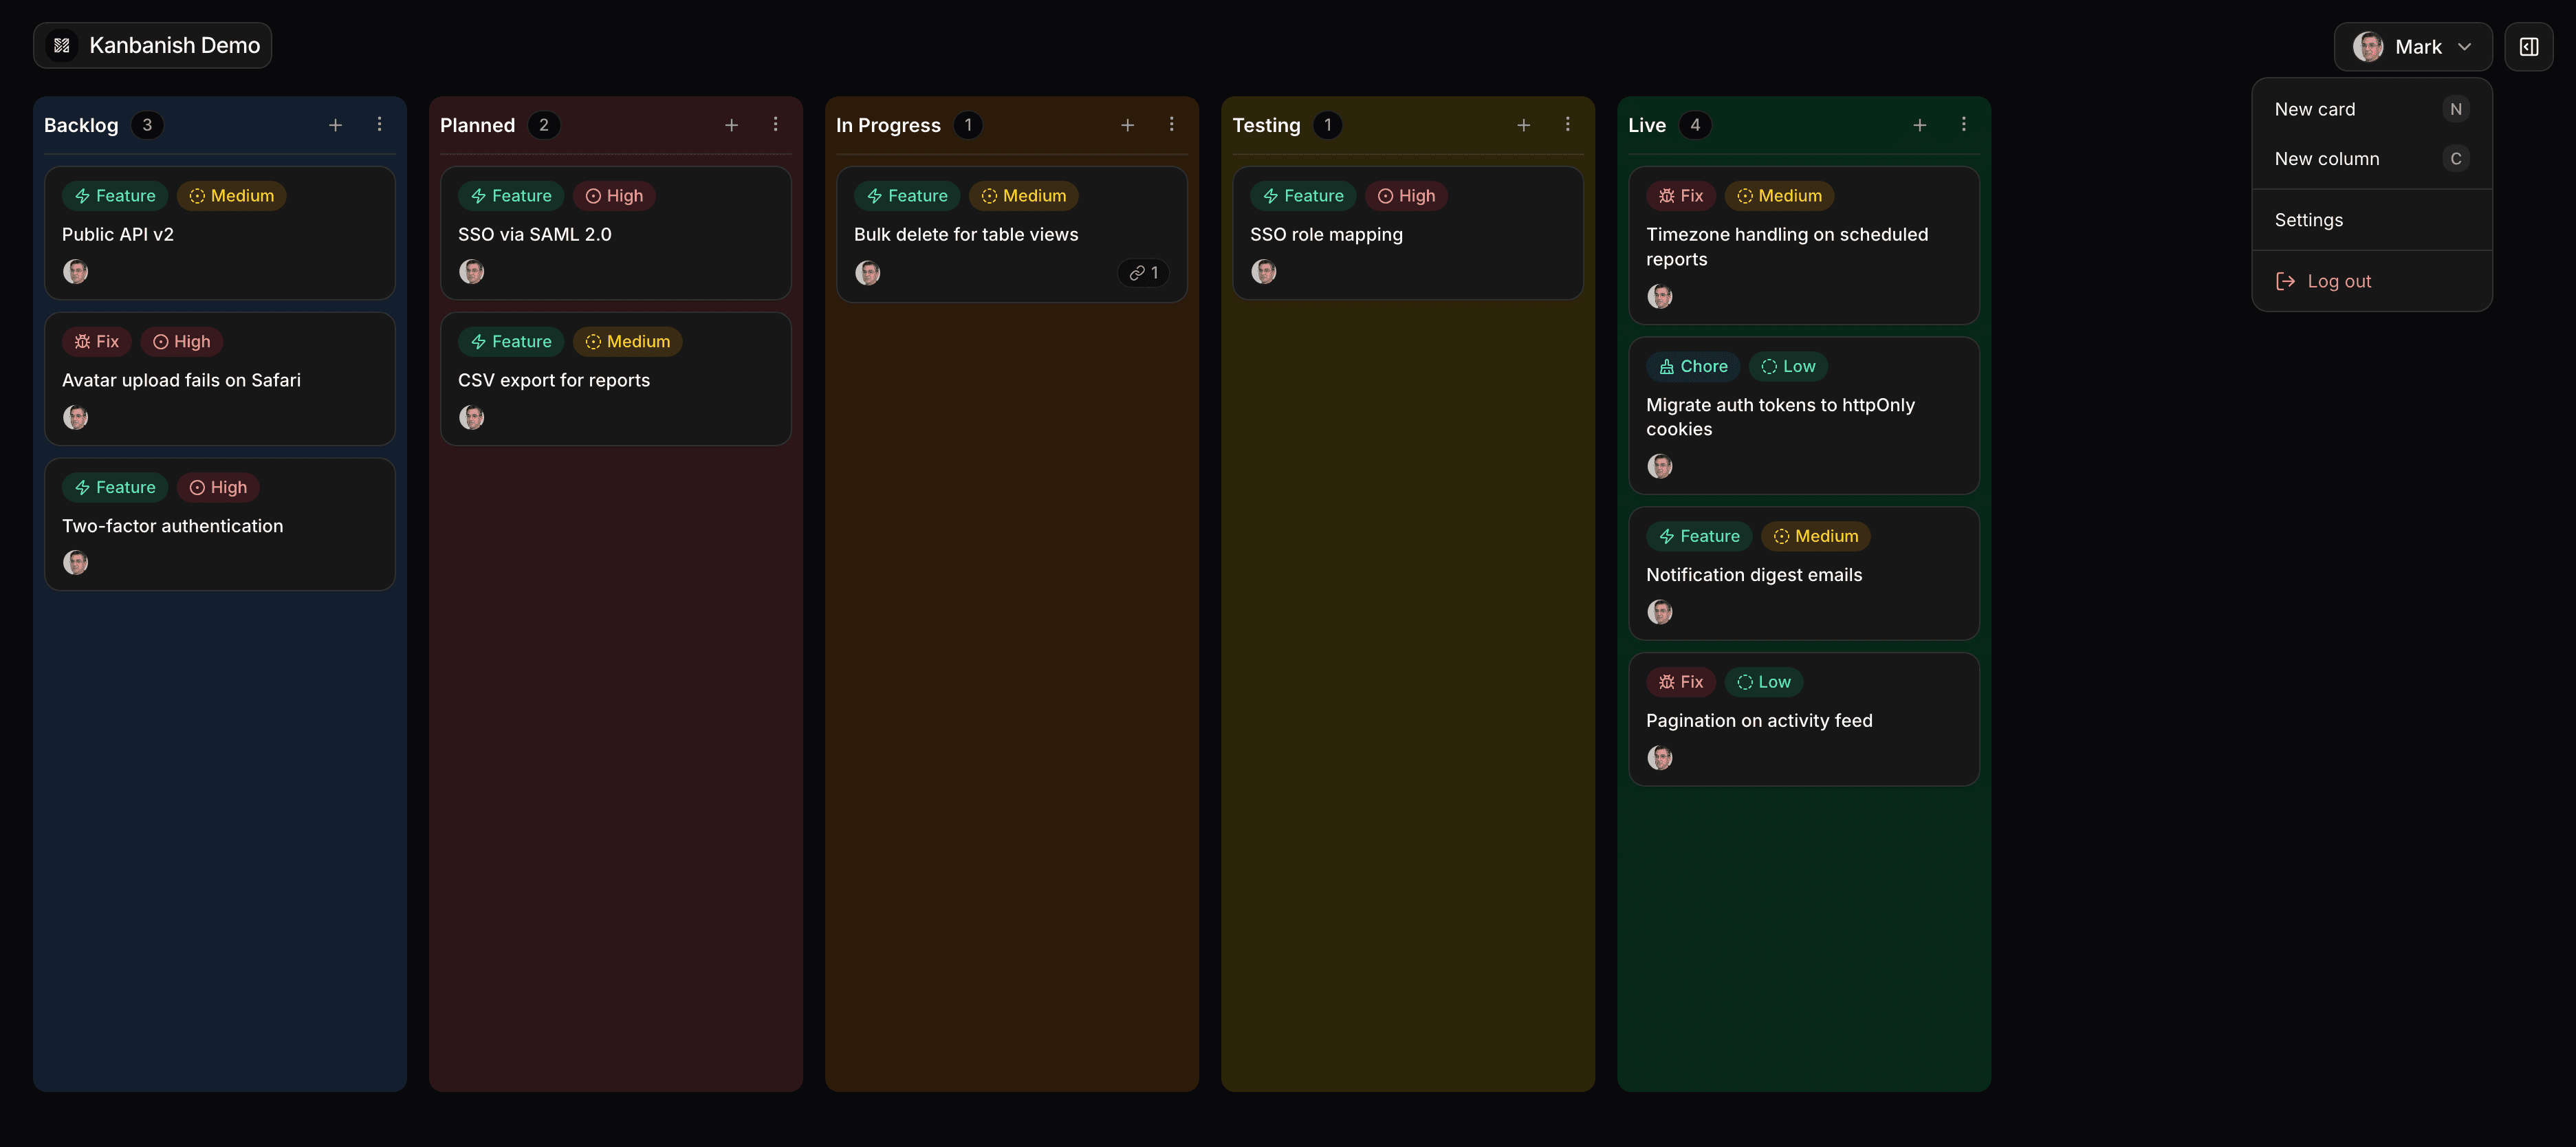Click Chore tag on Migrate auth tokens
The image size is (2576, 1147).
point(1694,366)
